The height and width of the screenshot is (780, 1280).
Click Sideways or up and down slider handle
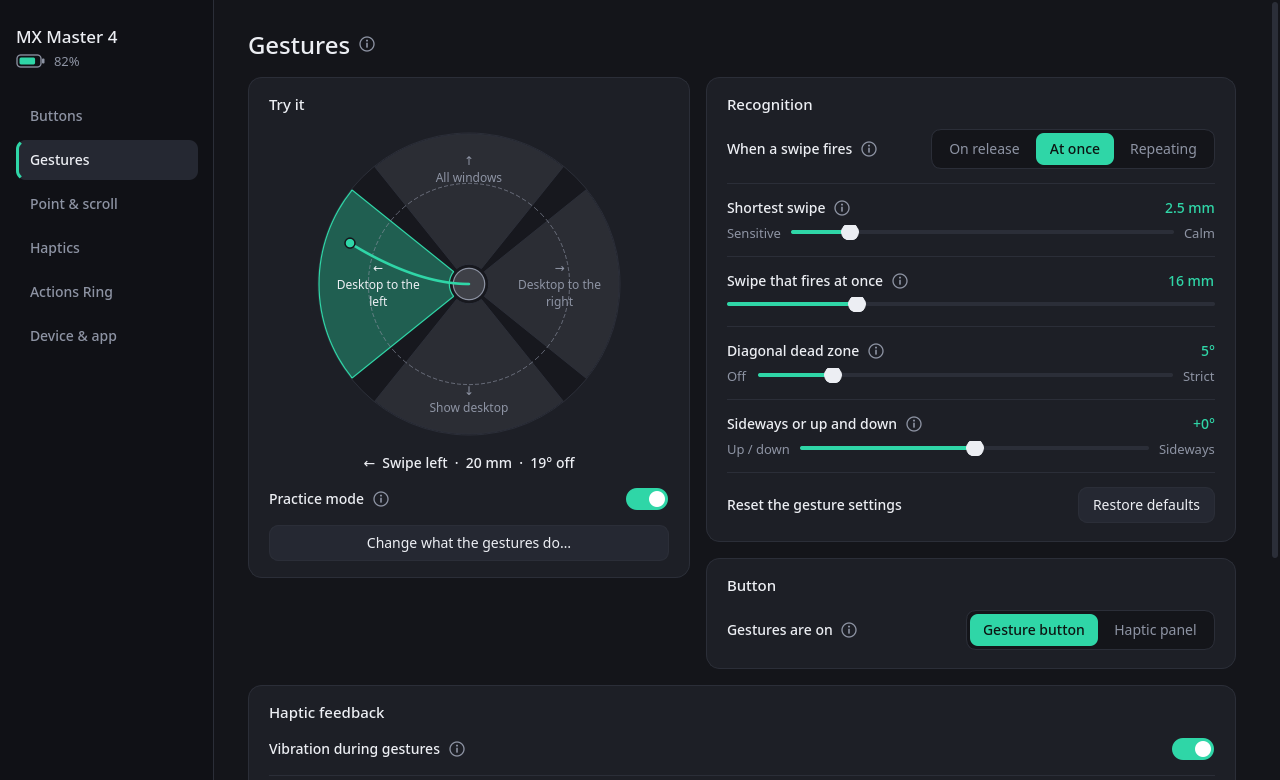(975, 448)
